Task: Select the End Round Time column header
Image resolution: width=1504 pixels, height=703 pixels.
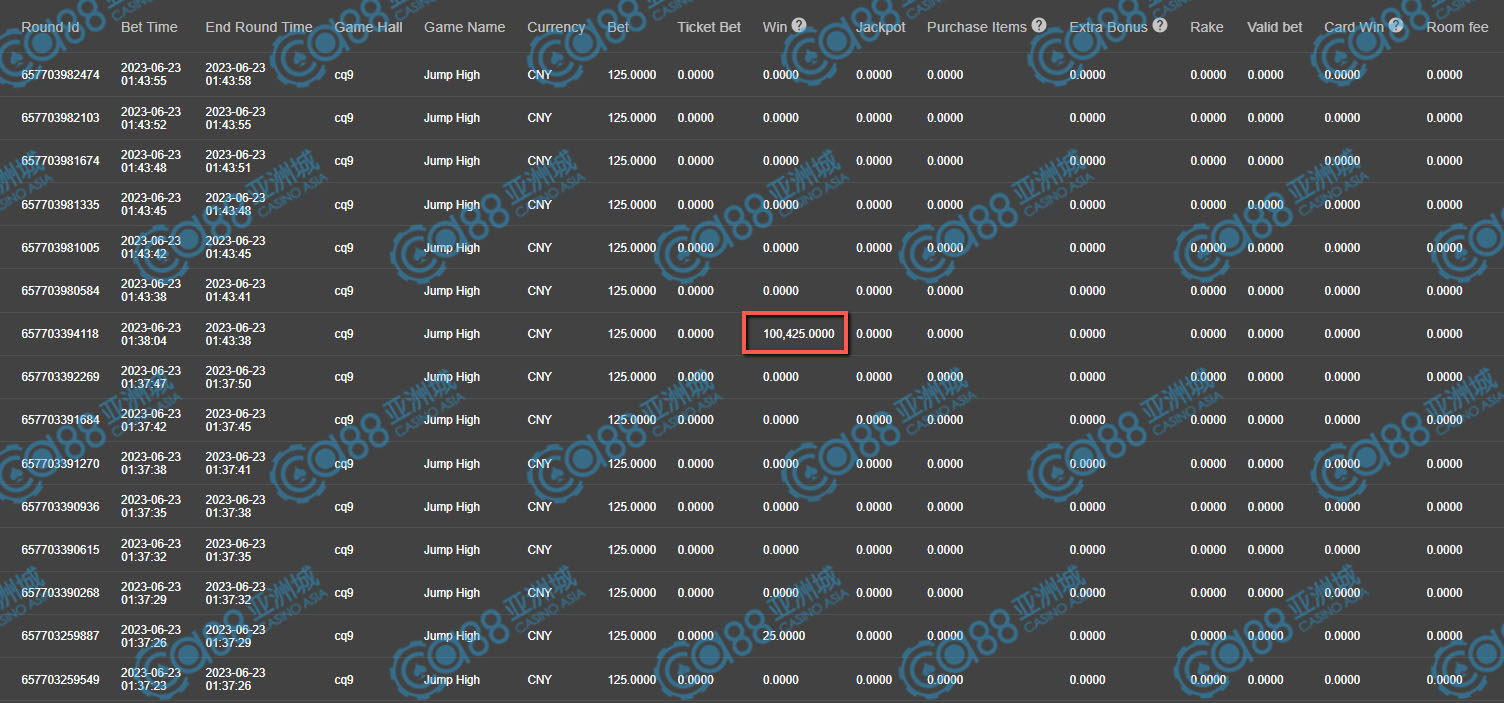Action: (x=259, y=27)
